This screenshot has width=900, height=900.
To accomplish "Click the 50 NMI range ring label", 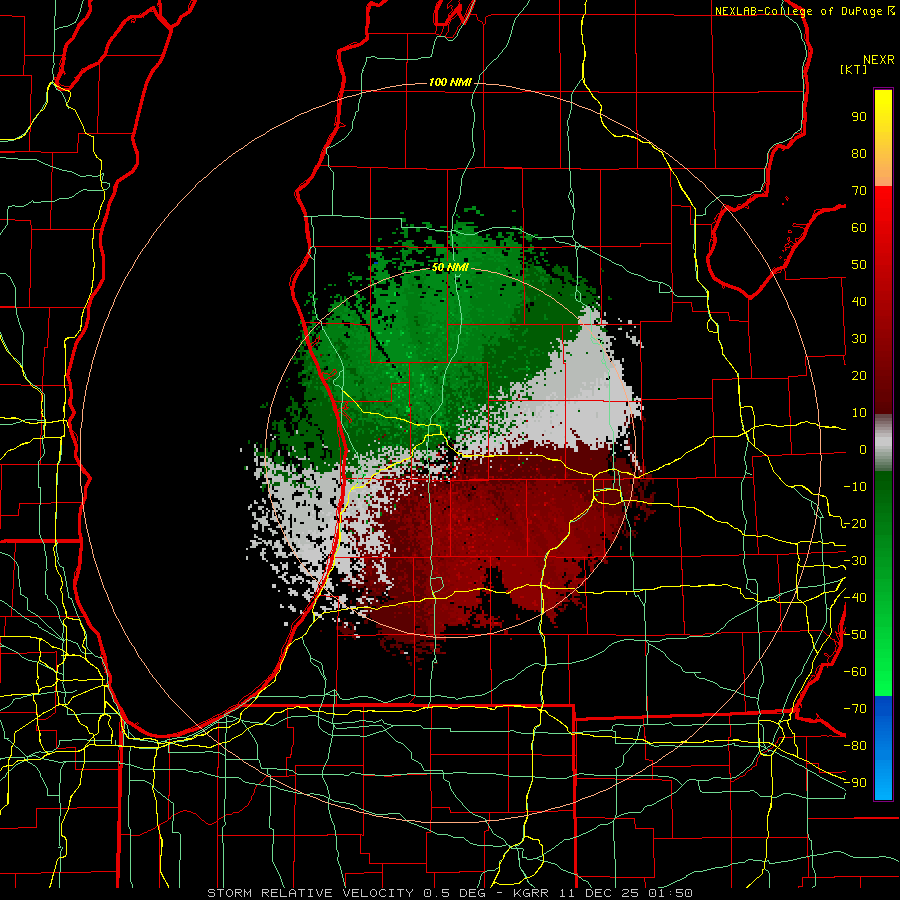I will [450, 267].
